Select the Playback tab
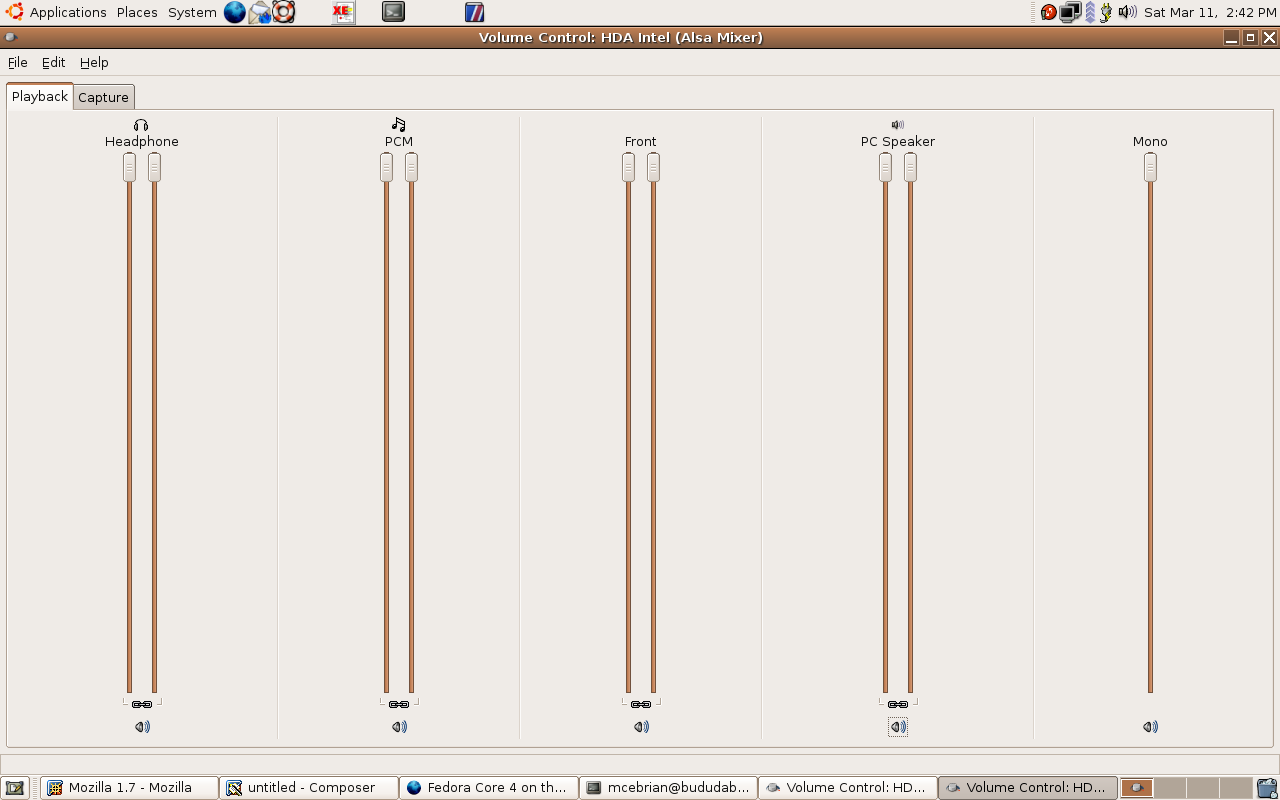Screen dimensions: 1280x800 click(x=40, y=96)
